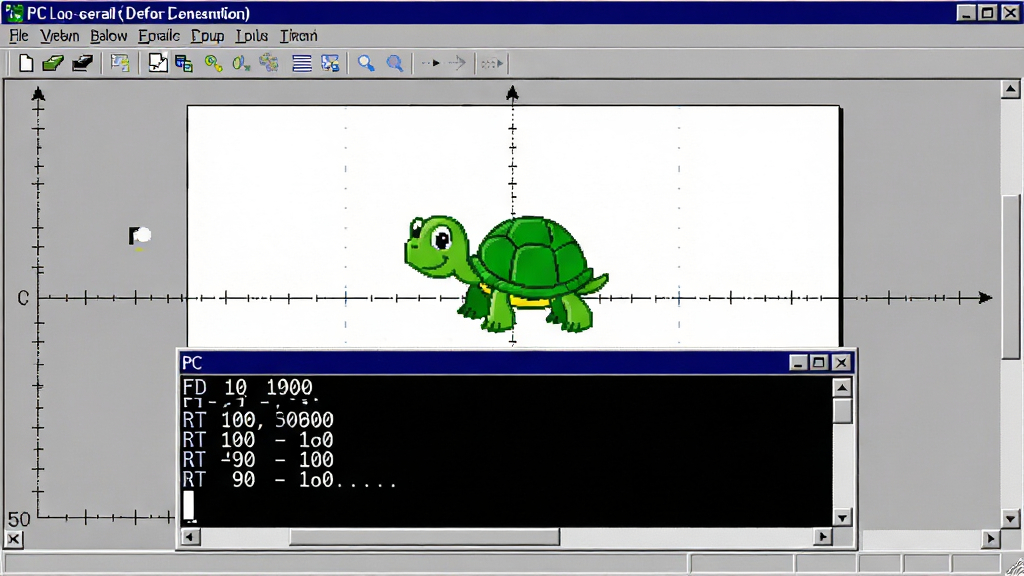Click the blue overlapping windows toolbar icon
Screen dimensions: 1024x576
coord(185,63)
